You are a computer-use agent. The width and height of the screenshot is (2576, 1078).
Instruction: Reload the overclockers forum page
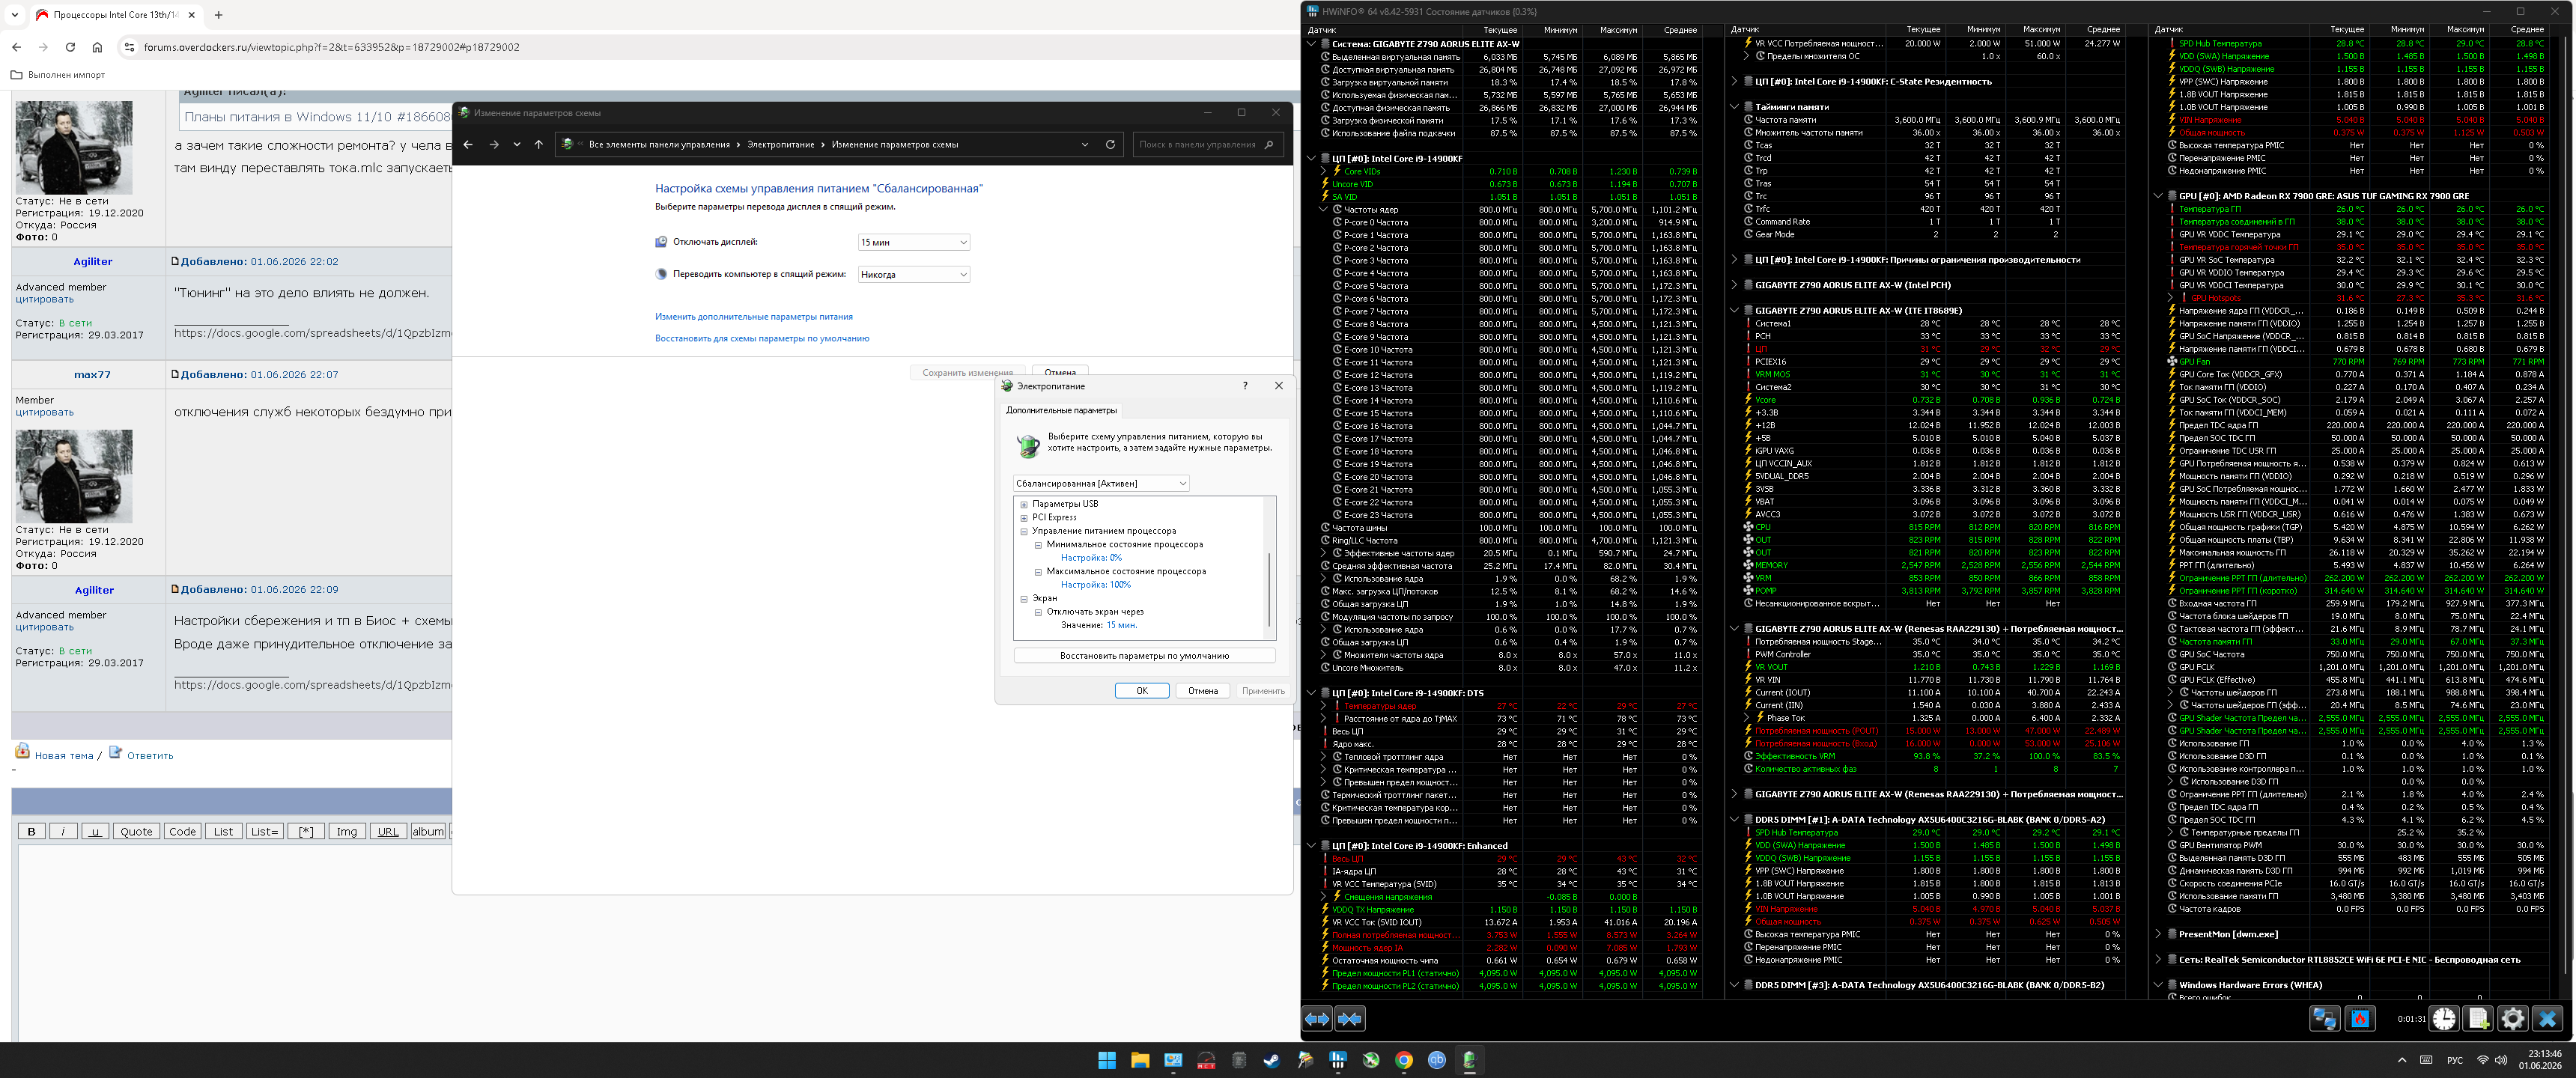pos(70,47)
